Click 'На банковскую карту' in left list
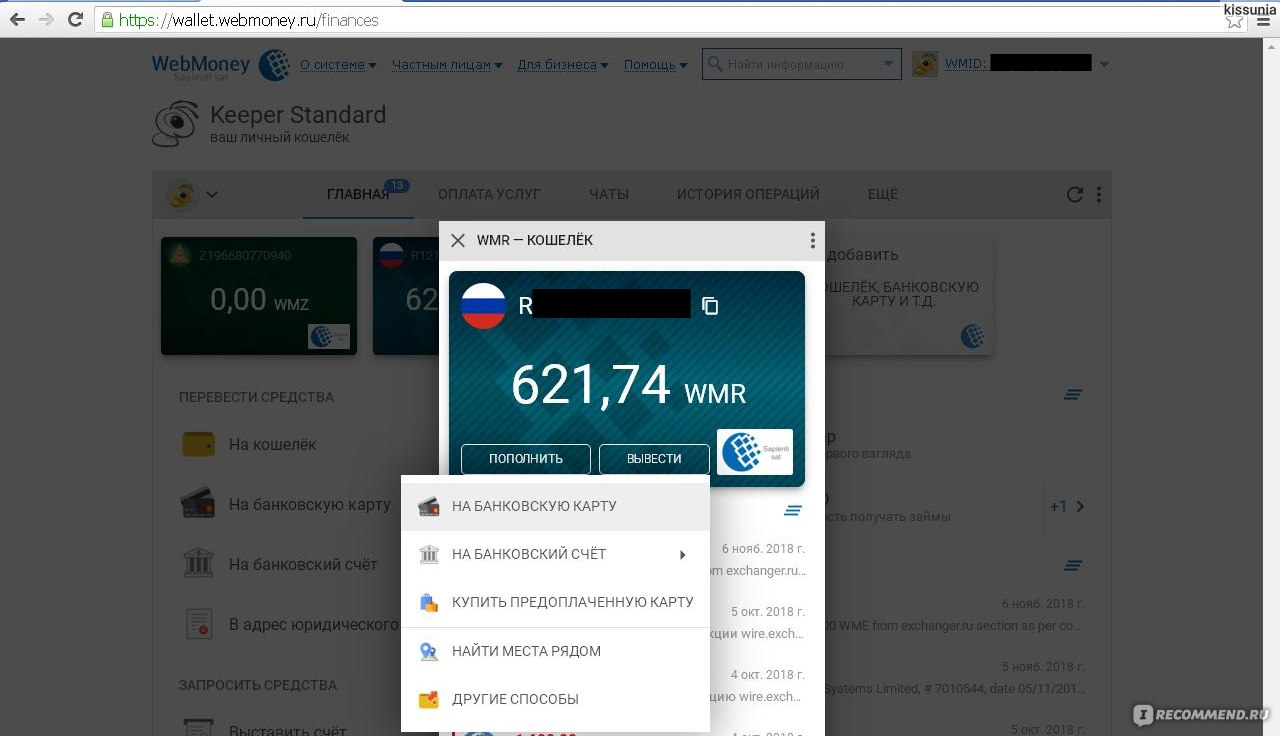1280x736 pixels. [x=310, y=504]
